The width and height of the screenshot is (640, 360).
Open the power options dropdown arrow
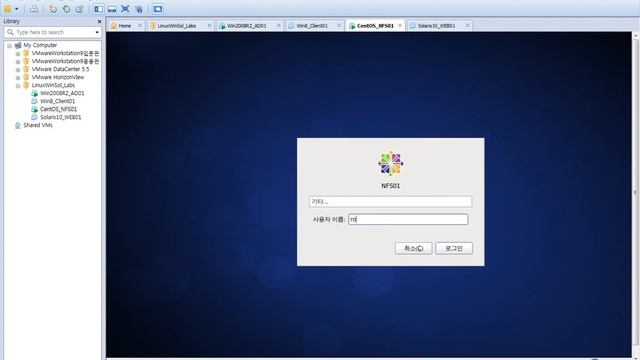pos(16,9)
